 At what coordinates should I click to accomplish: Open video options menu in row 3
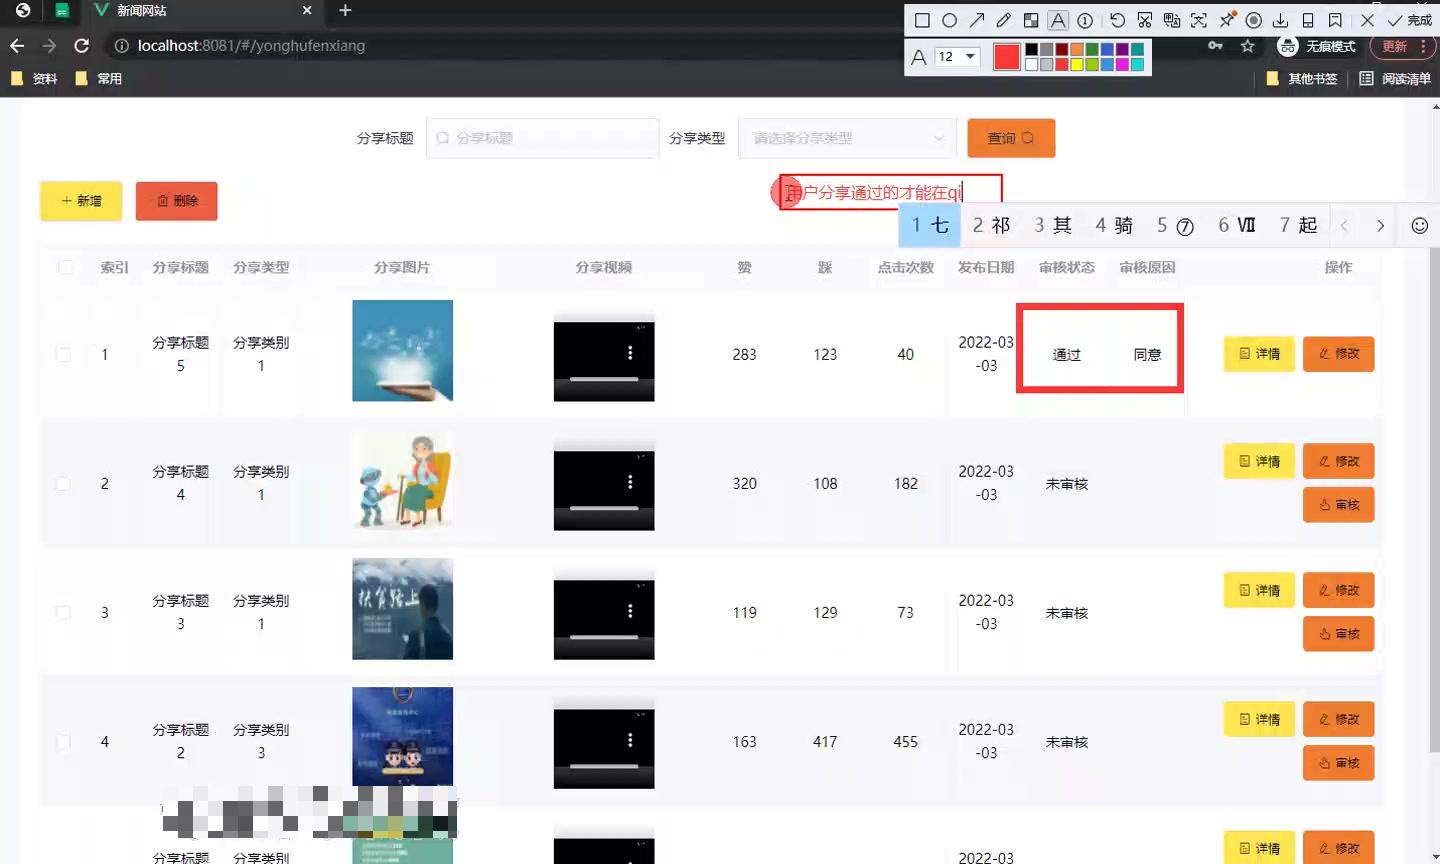(630, 610)
